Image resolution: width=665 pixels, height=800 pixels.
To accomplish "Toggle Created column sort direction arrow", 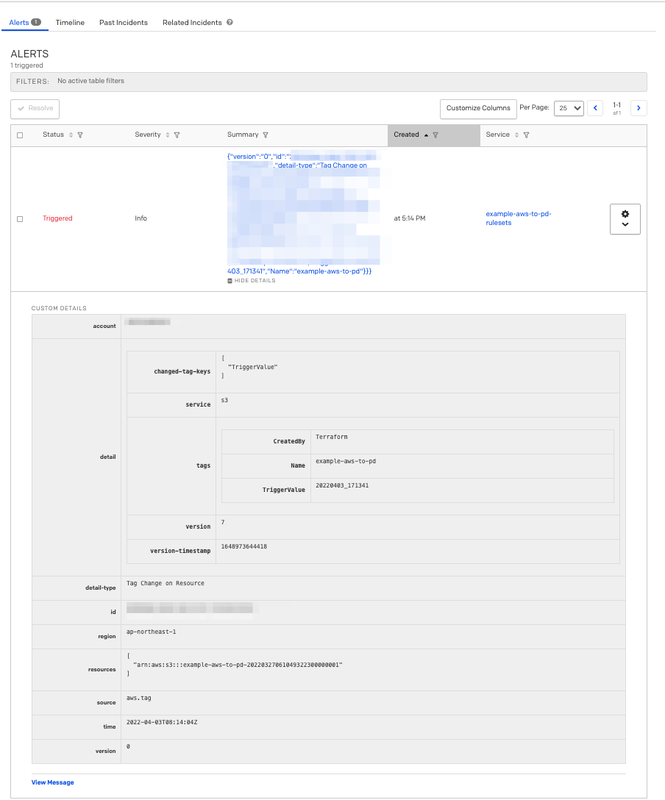I will pyautogui.click(x=426, y=135).
